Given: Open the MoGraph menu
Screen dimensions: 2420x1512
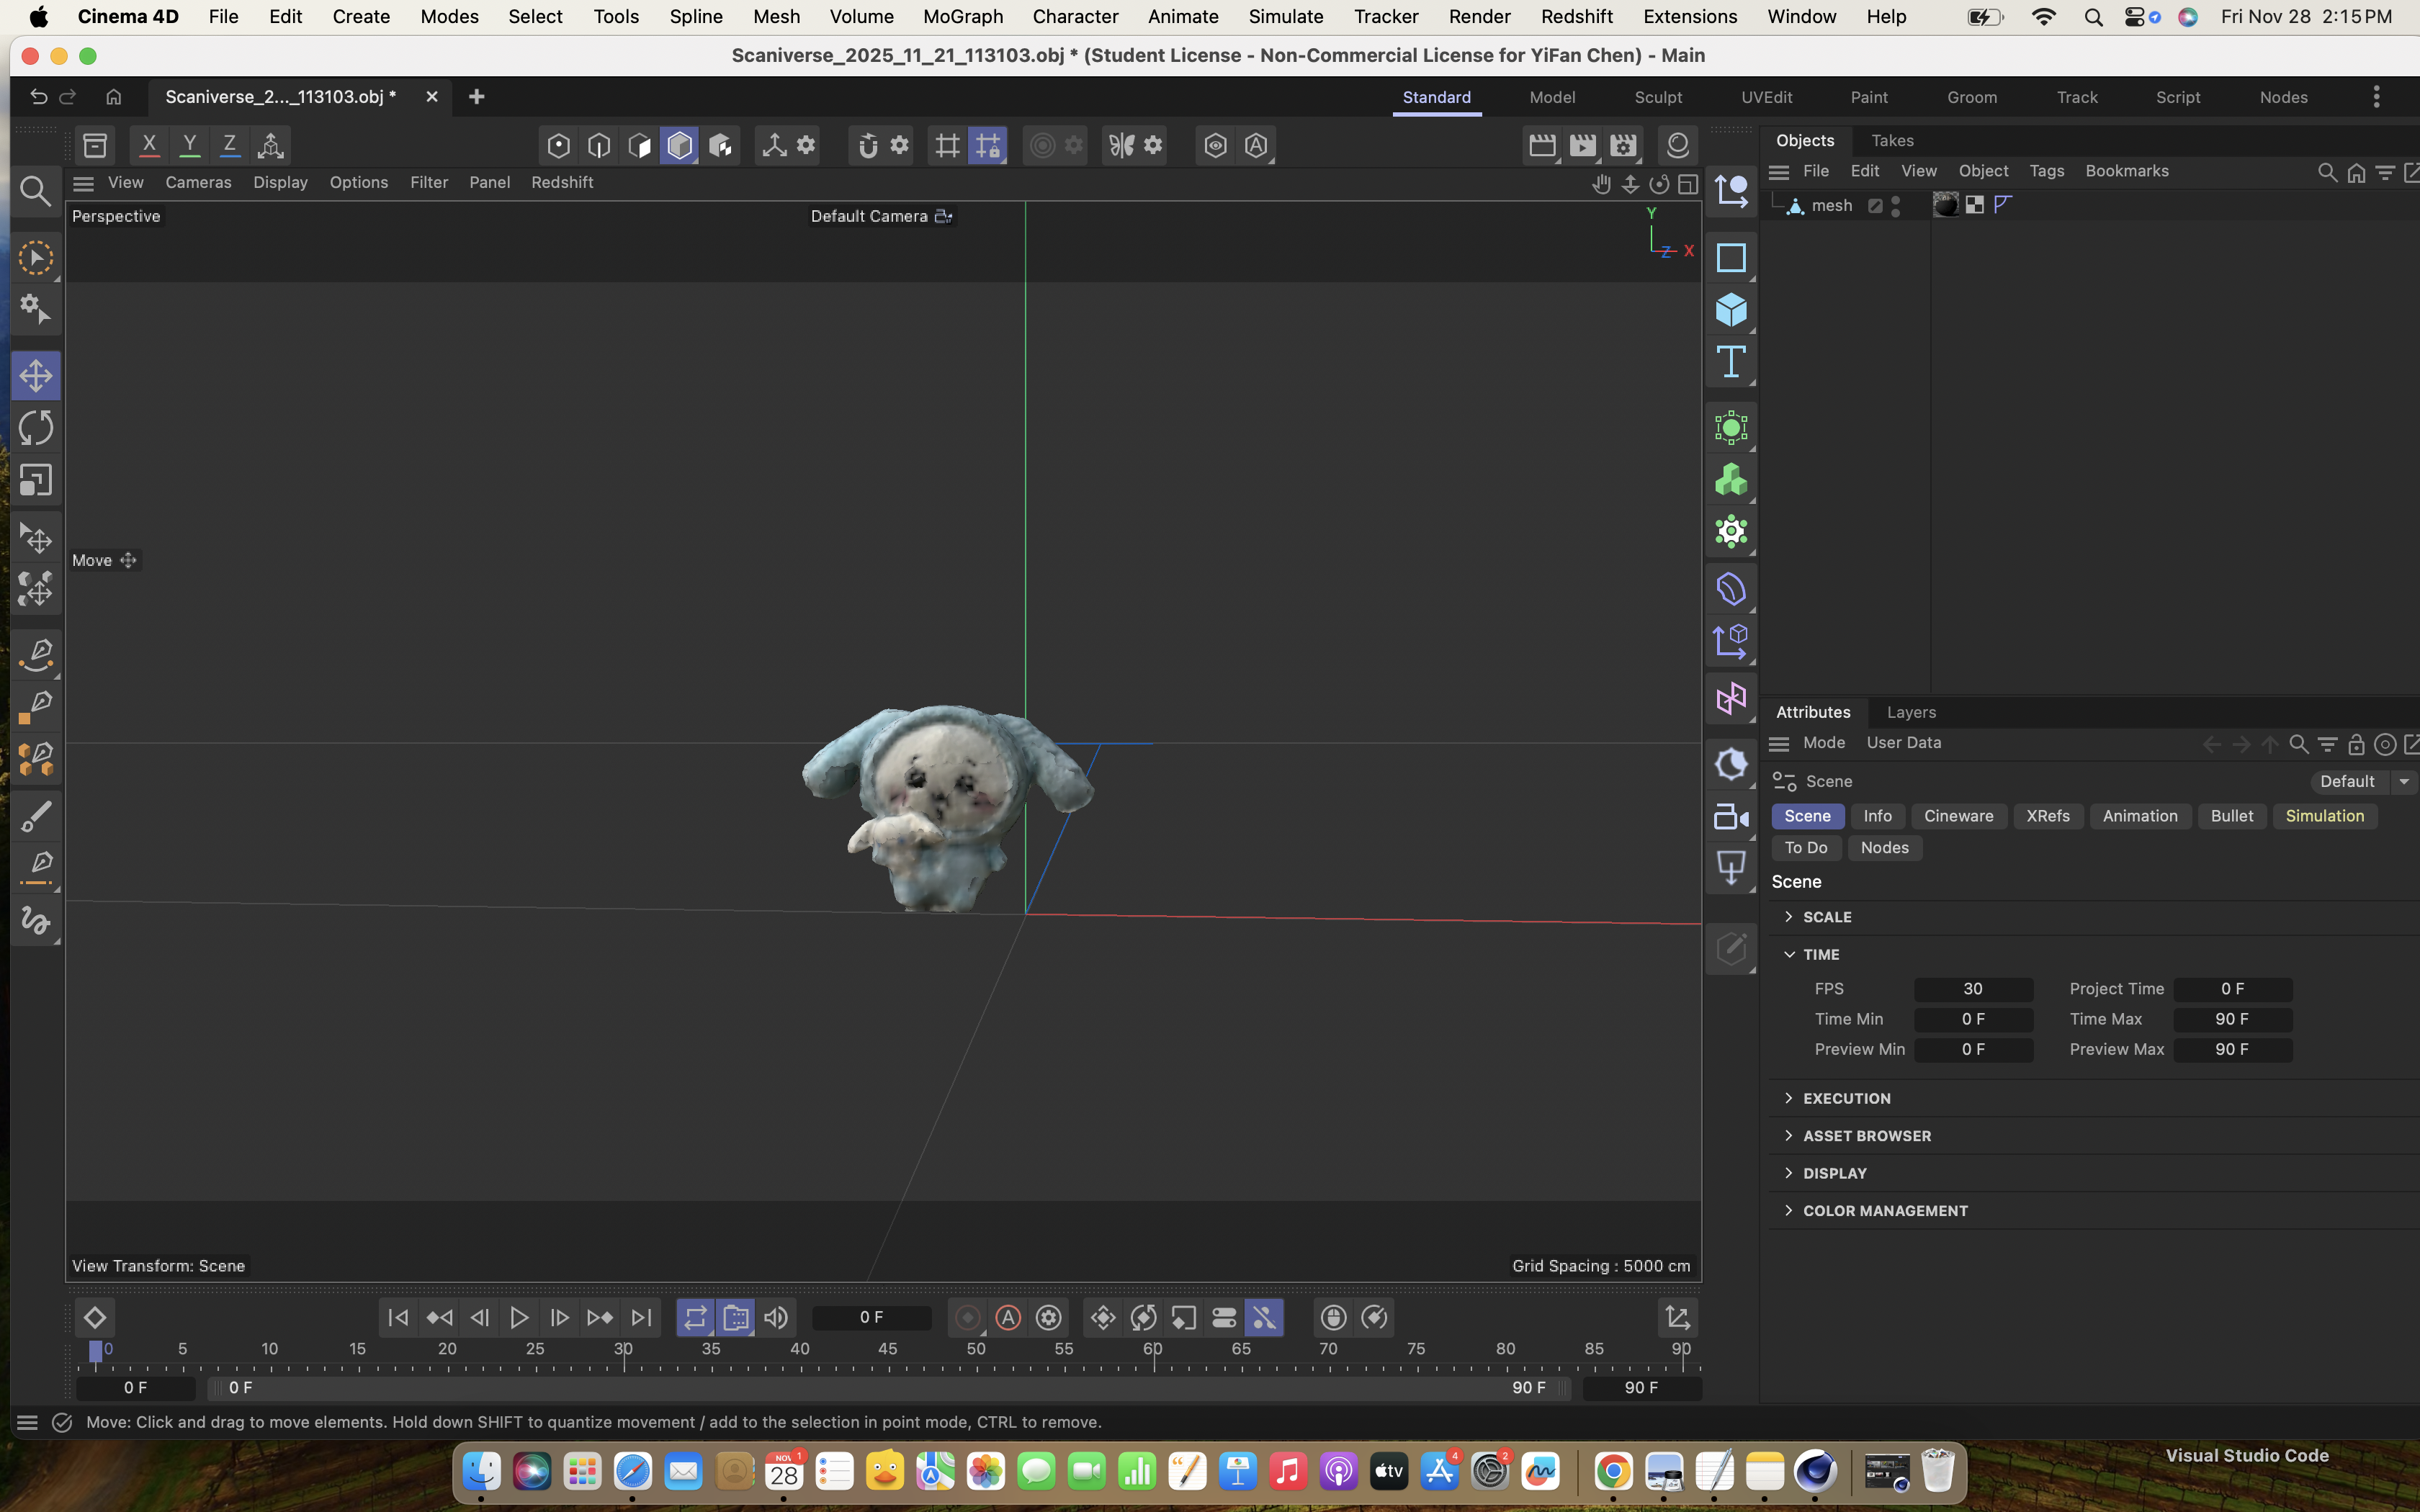Looking at the screenshot, I should pyautogui.click(x=962, y=17).
